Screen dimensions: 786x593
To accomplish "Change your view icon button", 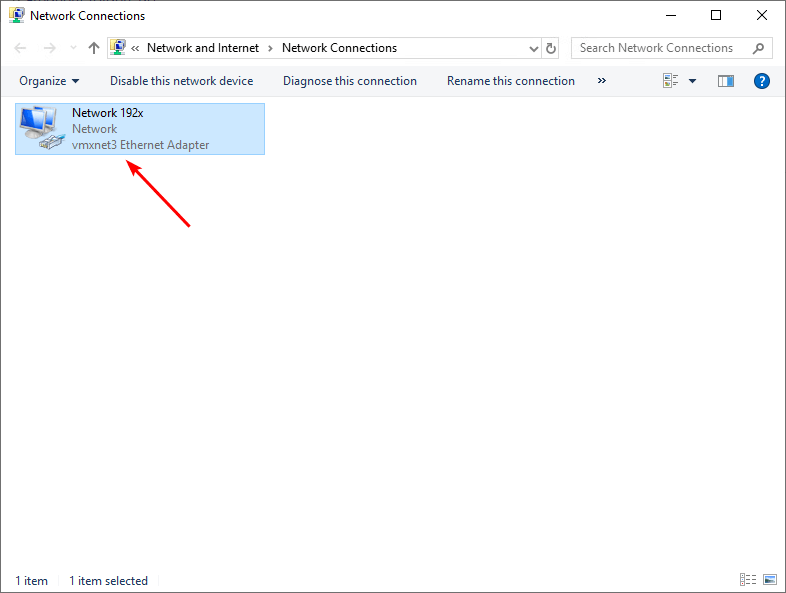I will coord(671,81).
